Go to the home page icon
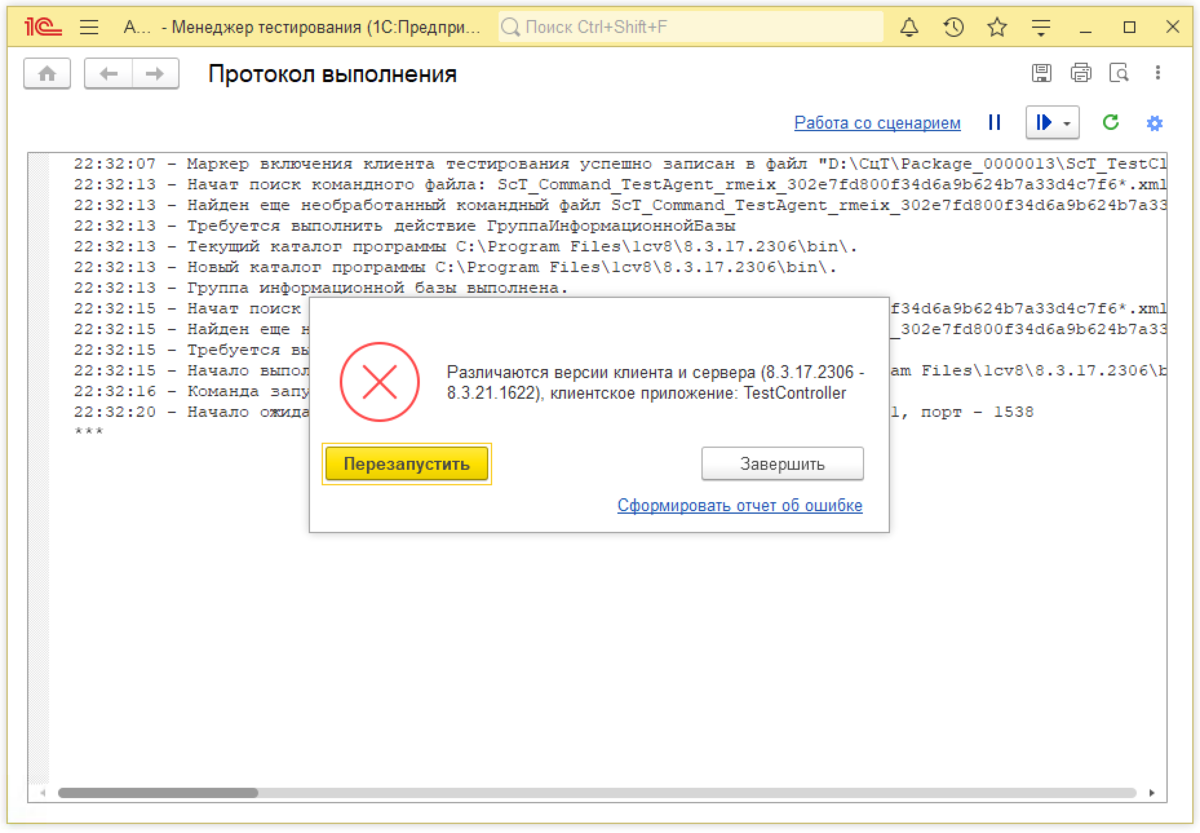Viewport: 1200px width, 833px height. pos(47,72)
